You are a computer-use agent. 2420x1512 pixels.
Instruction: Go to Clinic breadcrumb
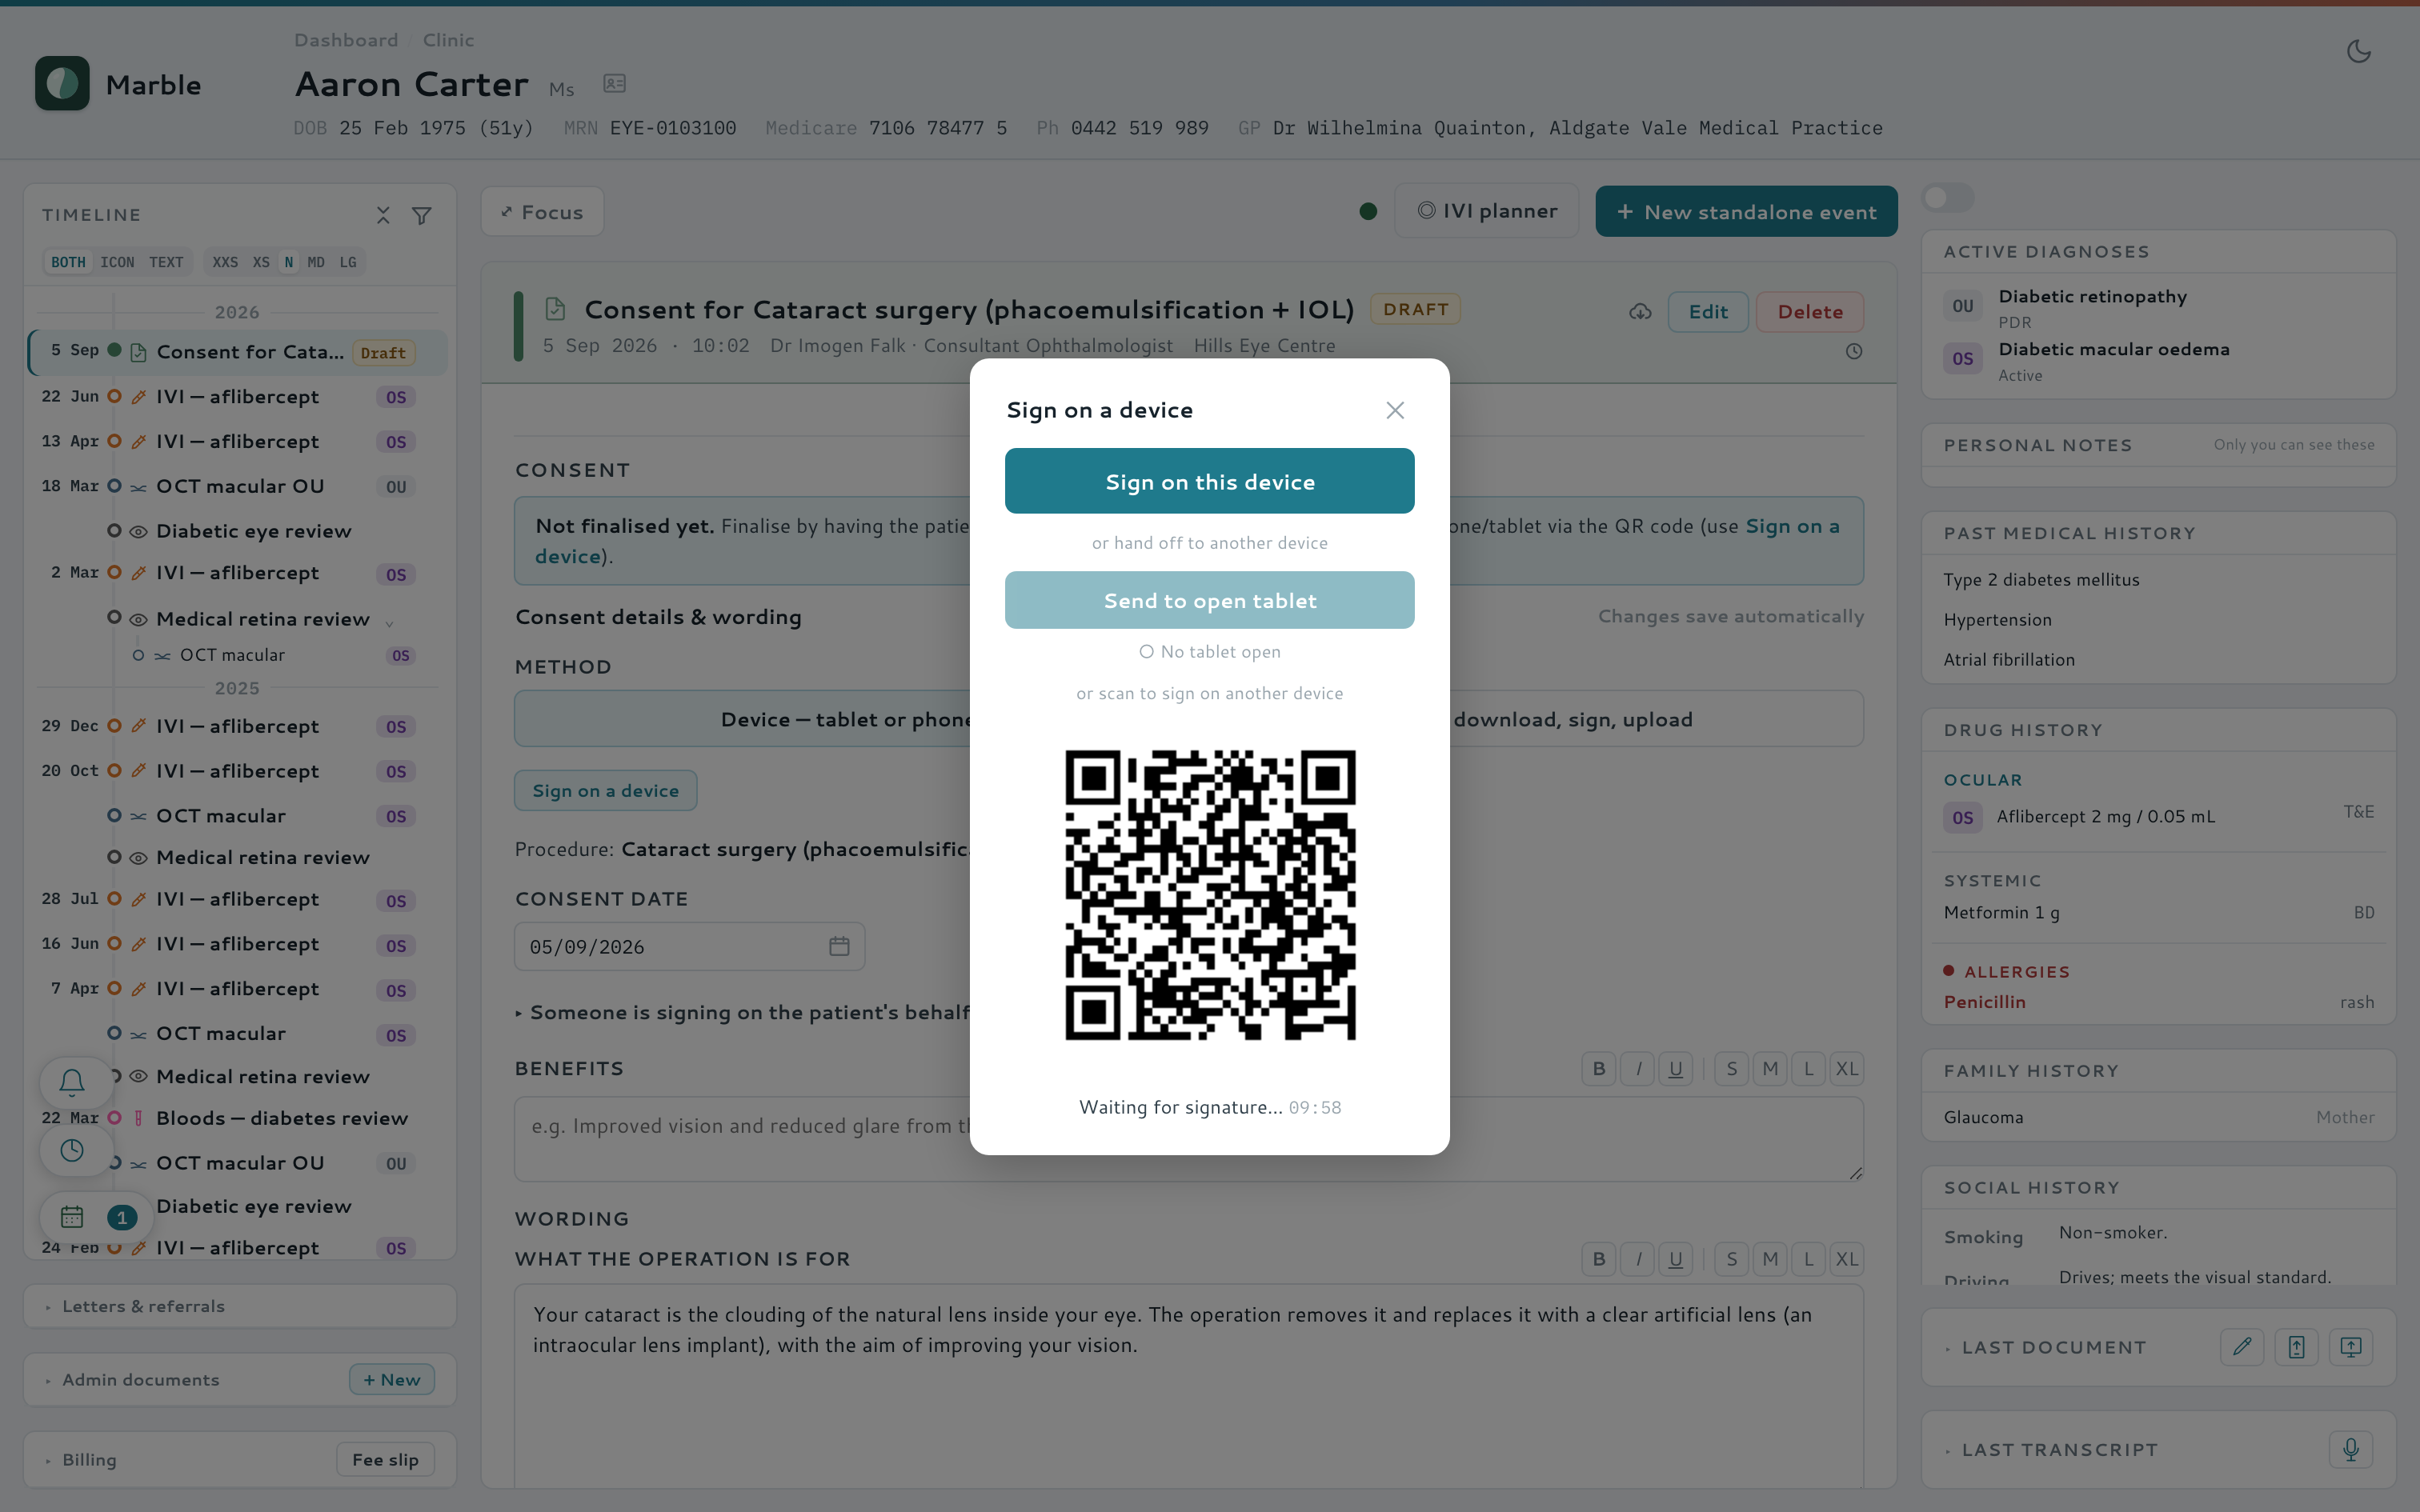coord(448,40)
